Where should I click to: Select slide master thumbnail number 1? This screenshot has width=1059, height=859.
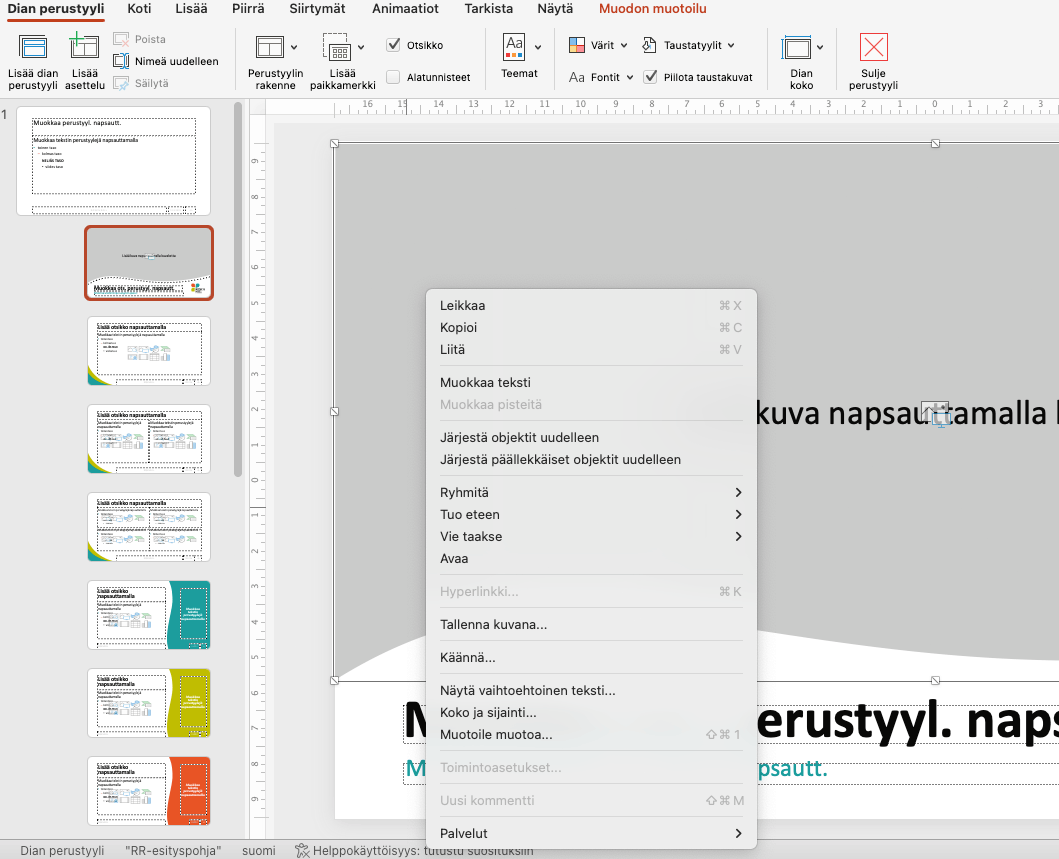pyautogui.click(x=113, y=161)
